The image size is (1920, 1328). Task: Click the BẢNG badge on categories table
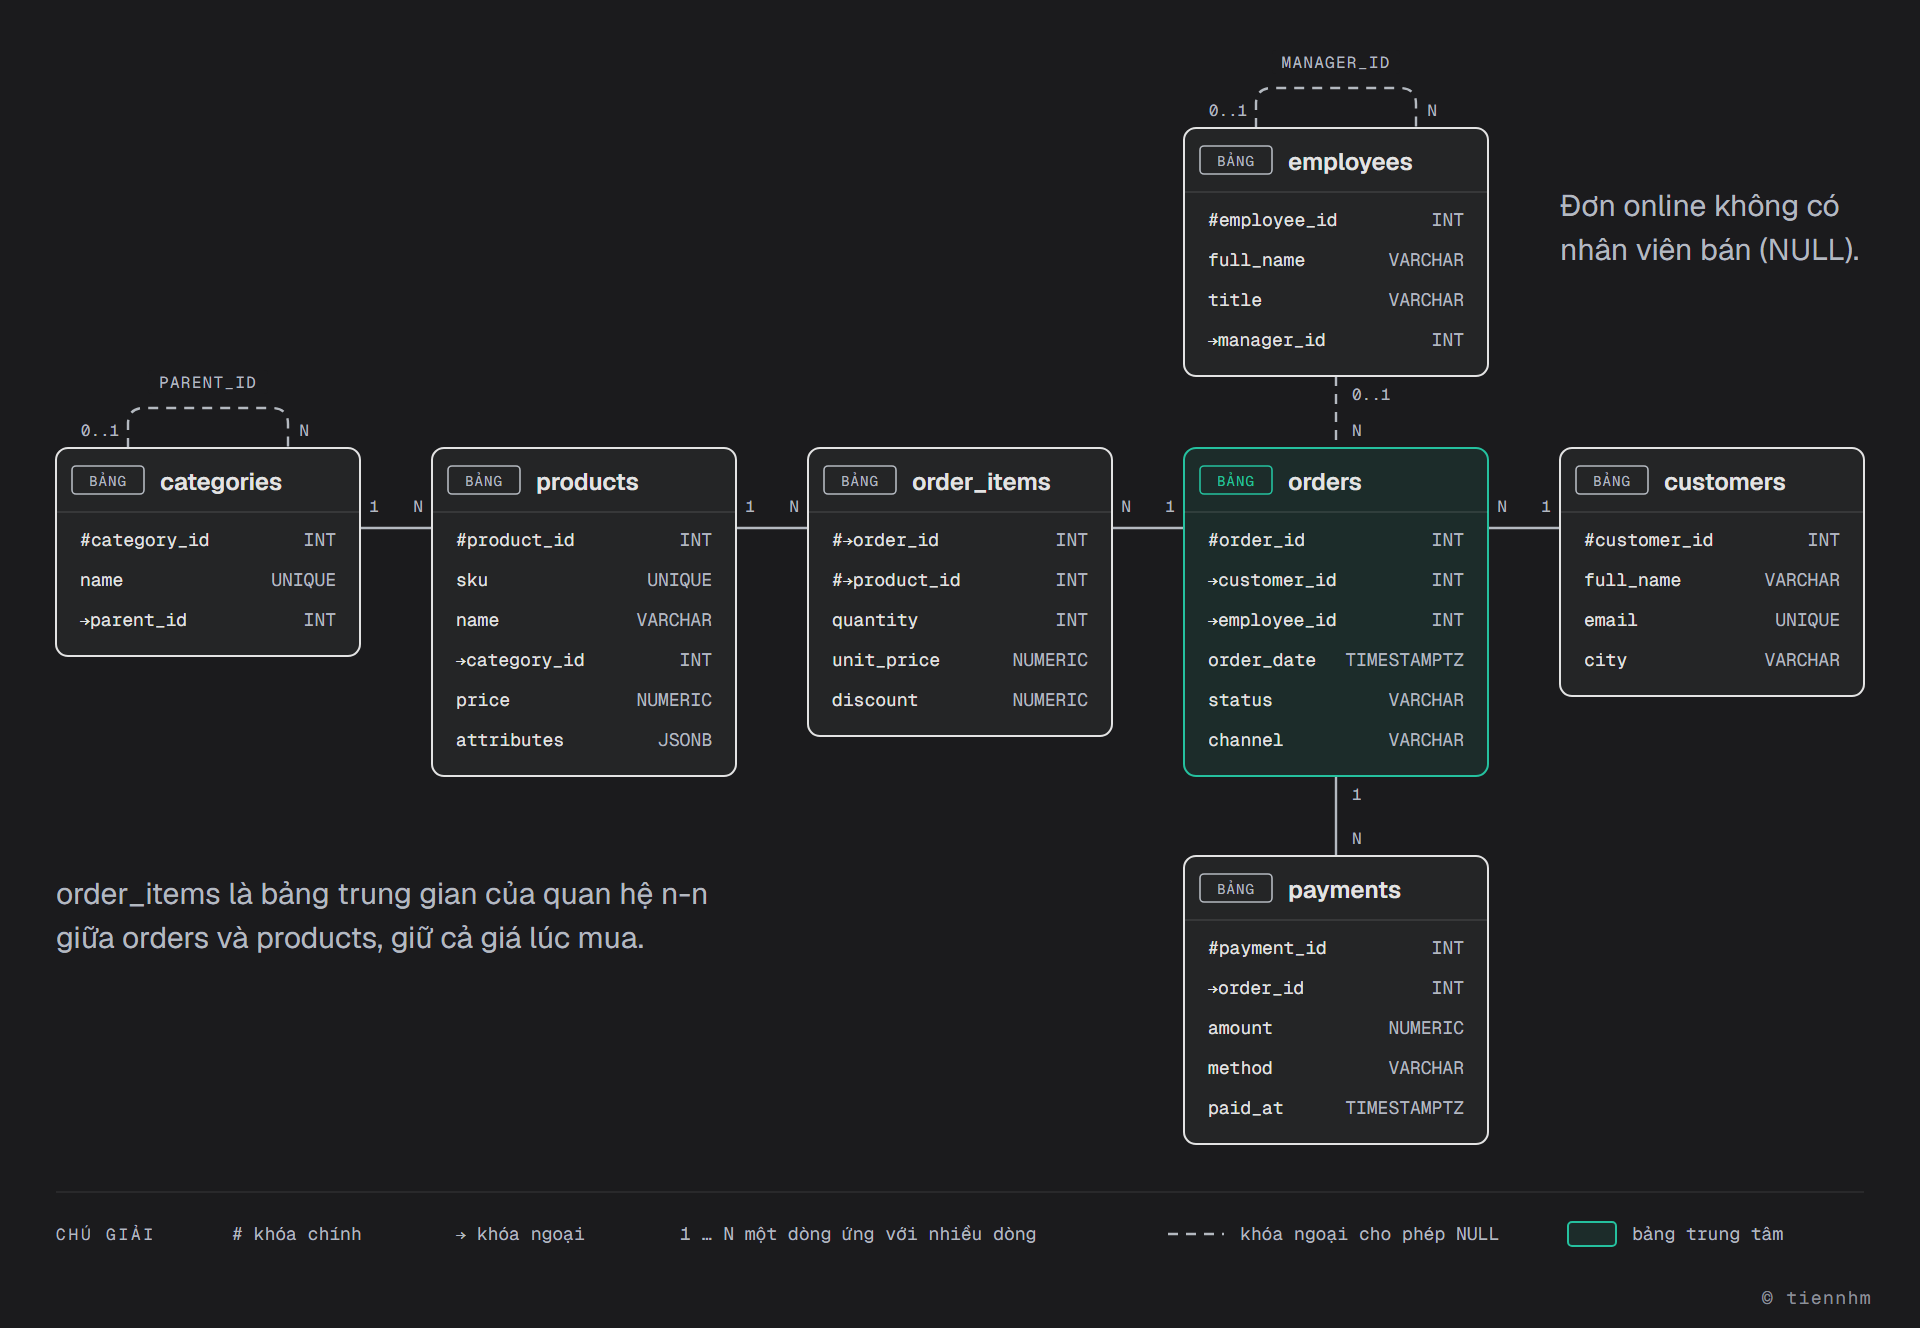108,481
